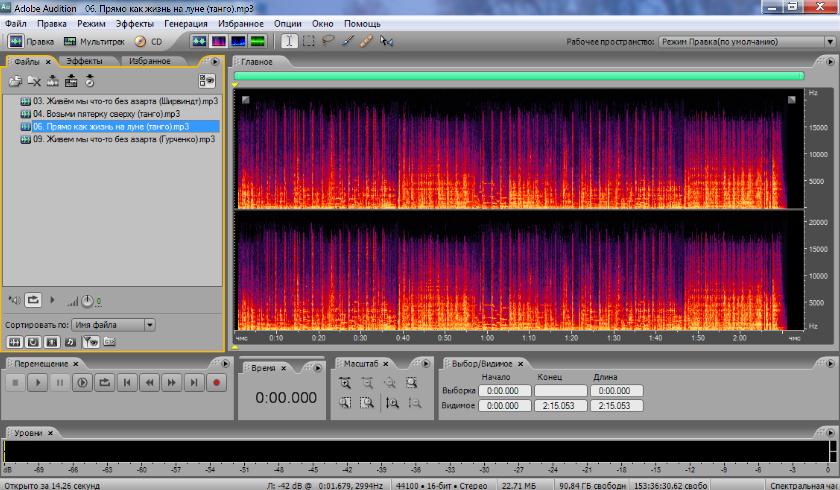This screenshot has height=490, width=840.
Task: Toggle show audio files filter button
Action: (x=15, y=341)
